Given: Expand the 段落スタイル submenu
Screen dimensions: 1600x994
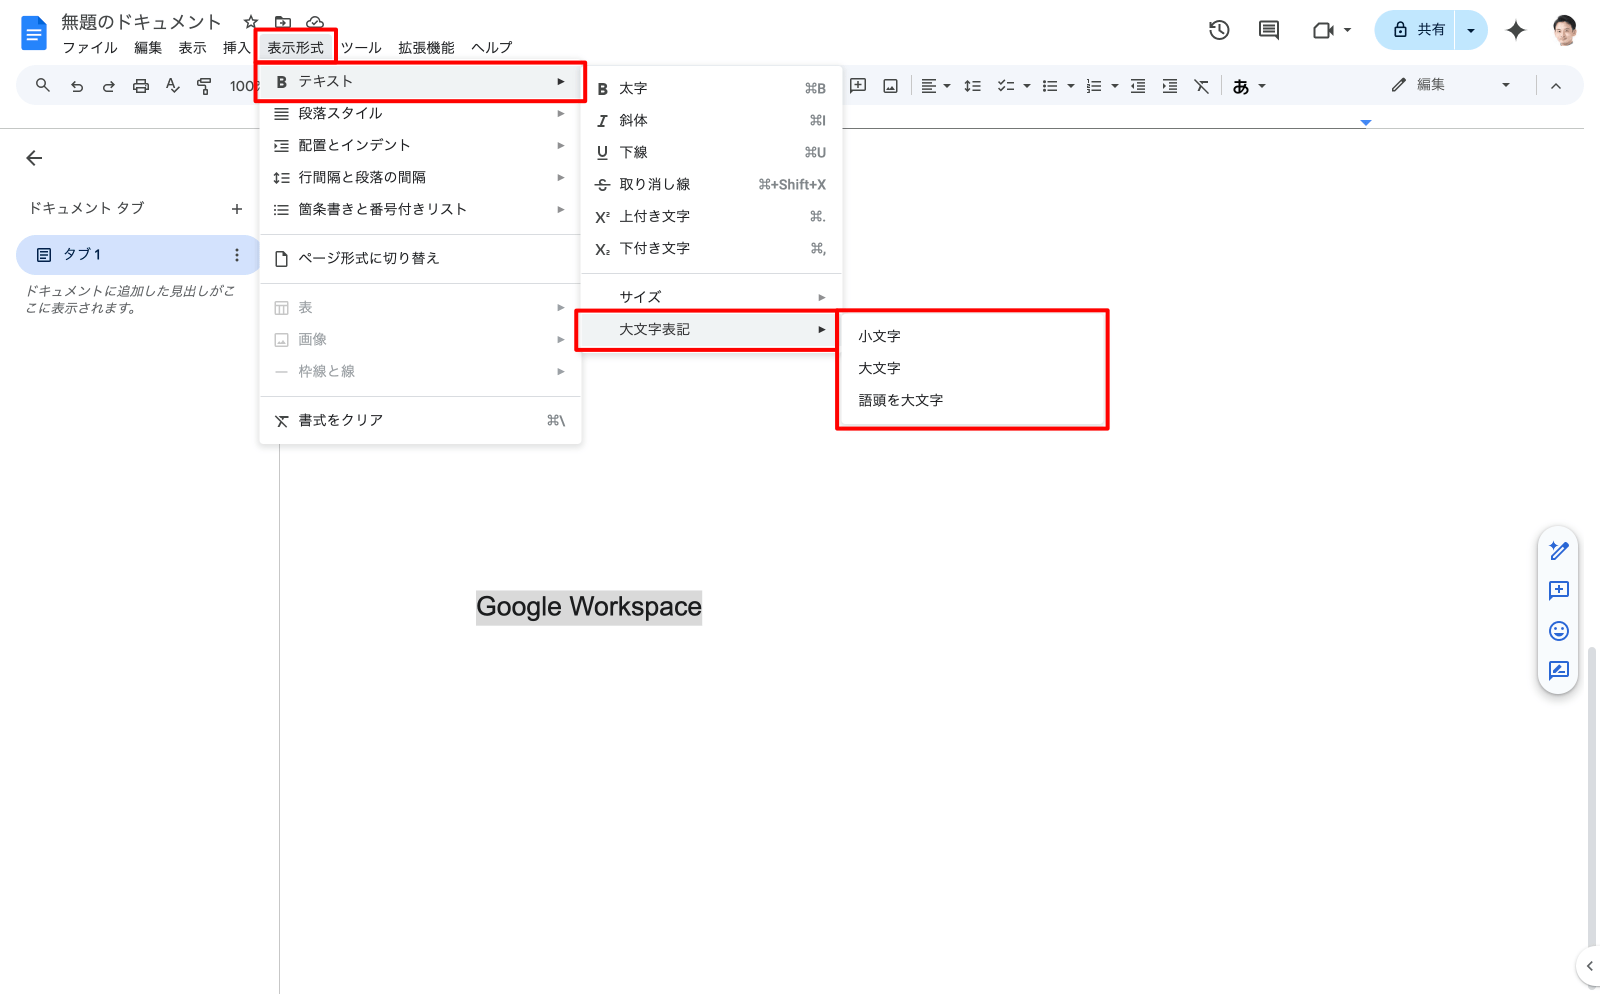Looking at the screenshot, I should 420,113.
